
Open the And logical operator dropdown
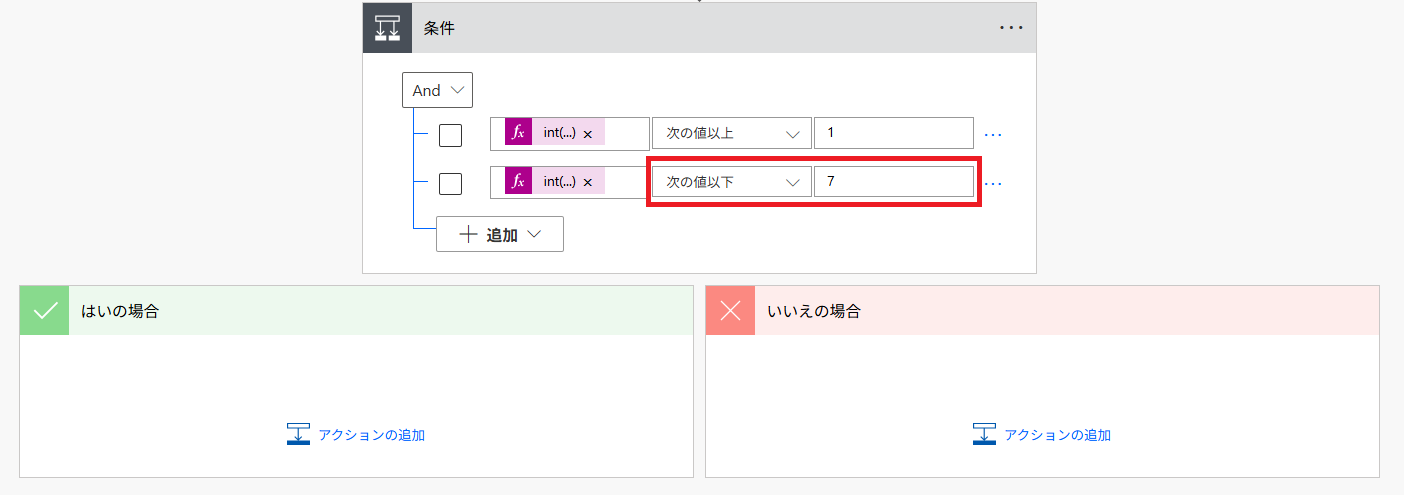point(437,90)
